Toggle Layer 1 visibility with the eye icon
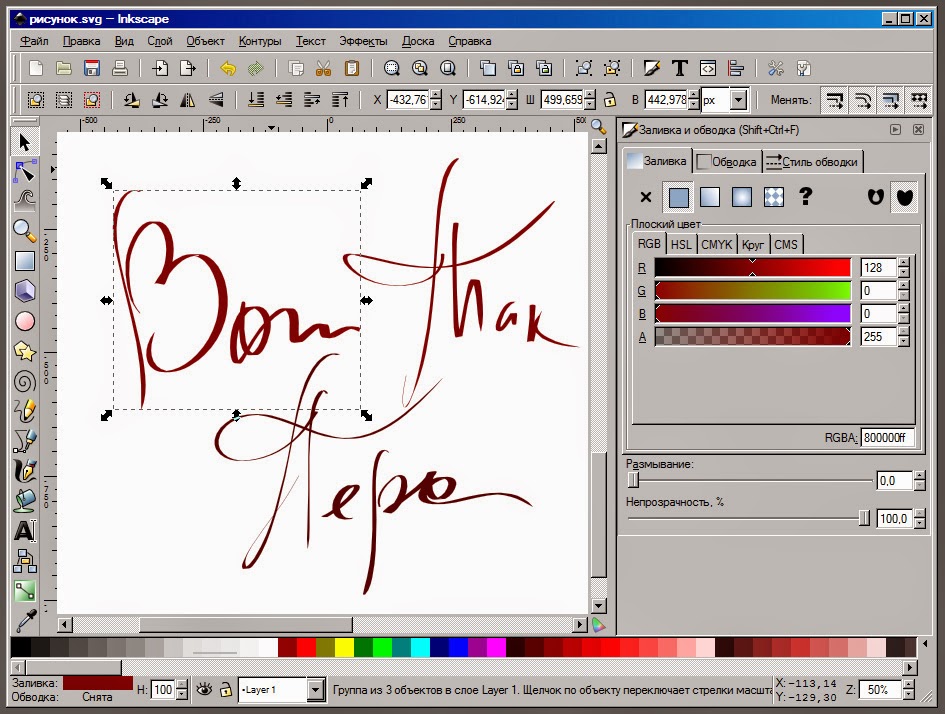This screenshot has height=714, width=945. [206, 690]
